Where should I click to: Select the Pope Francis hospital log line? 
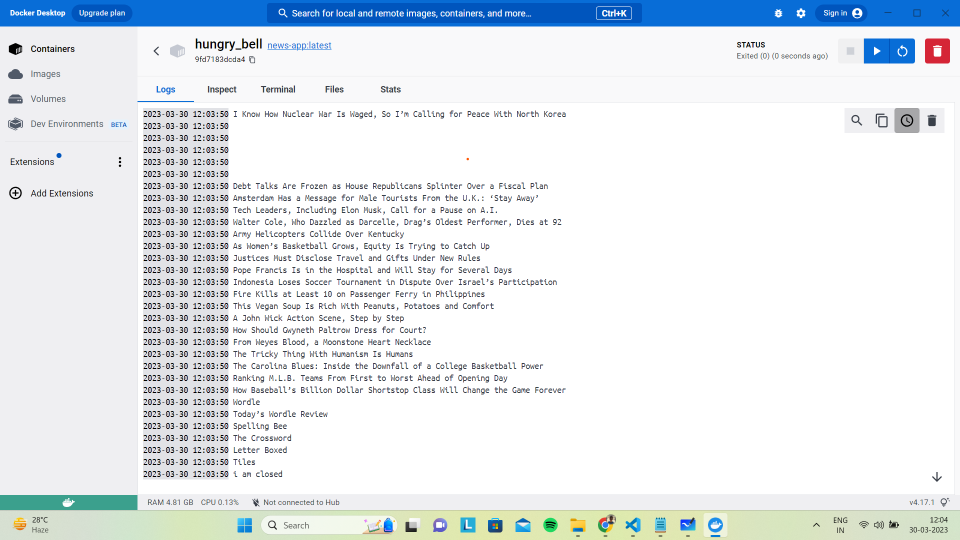[x=327, y=270]
